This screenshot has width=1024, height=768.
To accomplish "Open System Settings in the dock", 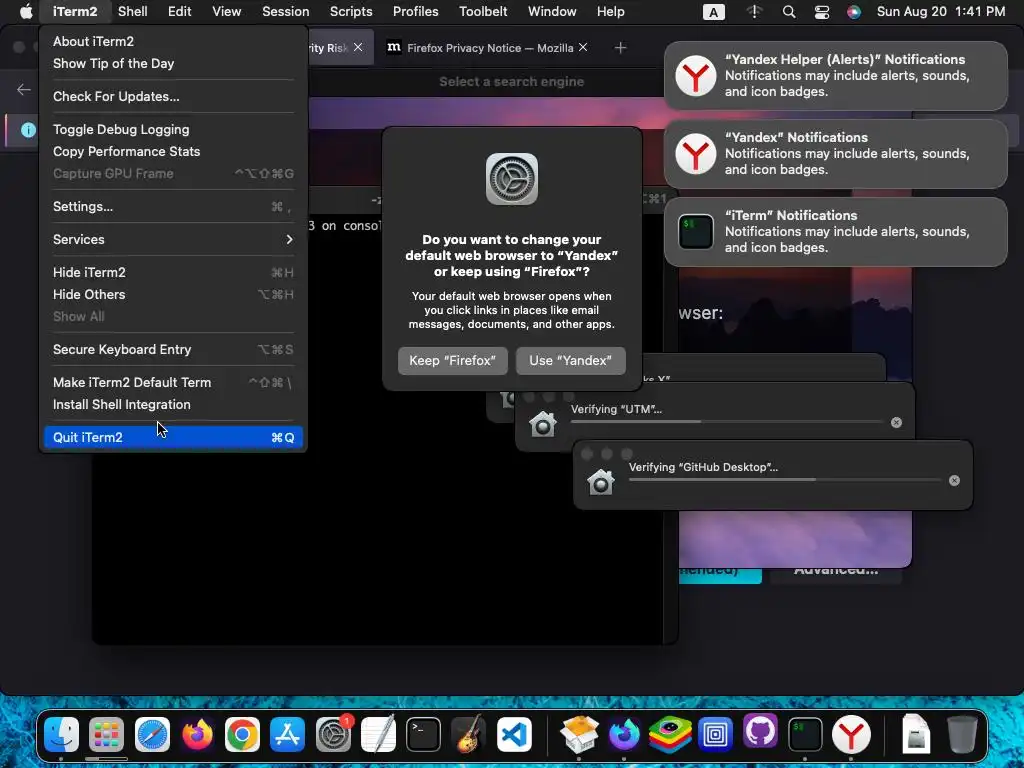I will (x=334, y=734).
